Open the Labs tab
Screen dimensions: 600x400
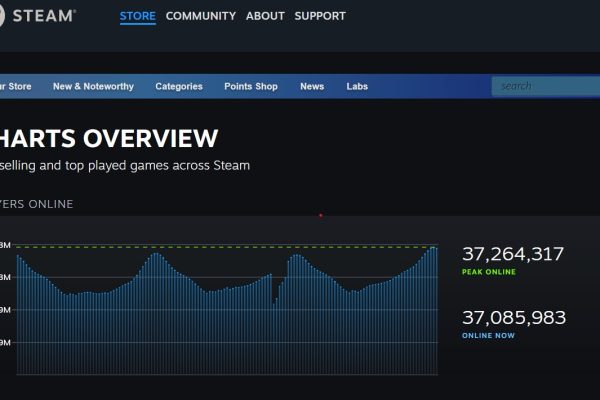[x=357, y=87]
